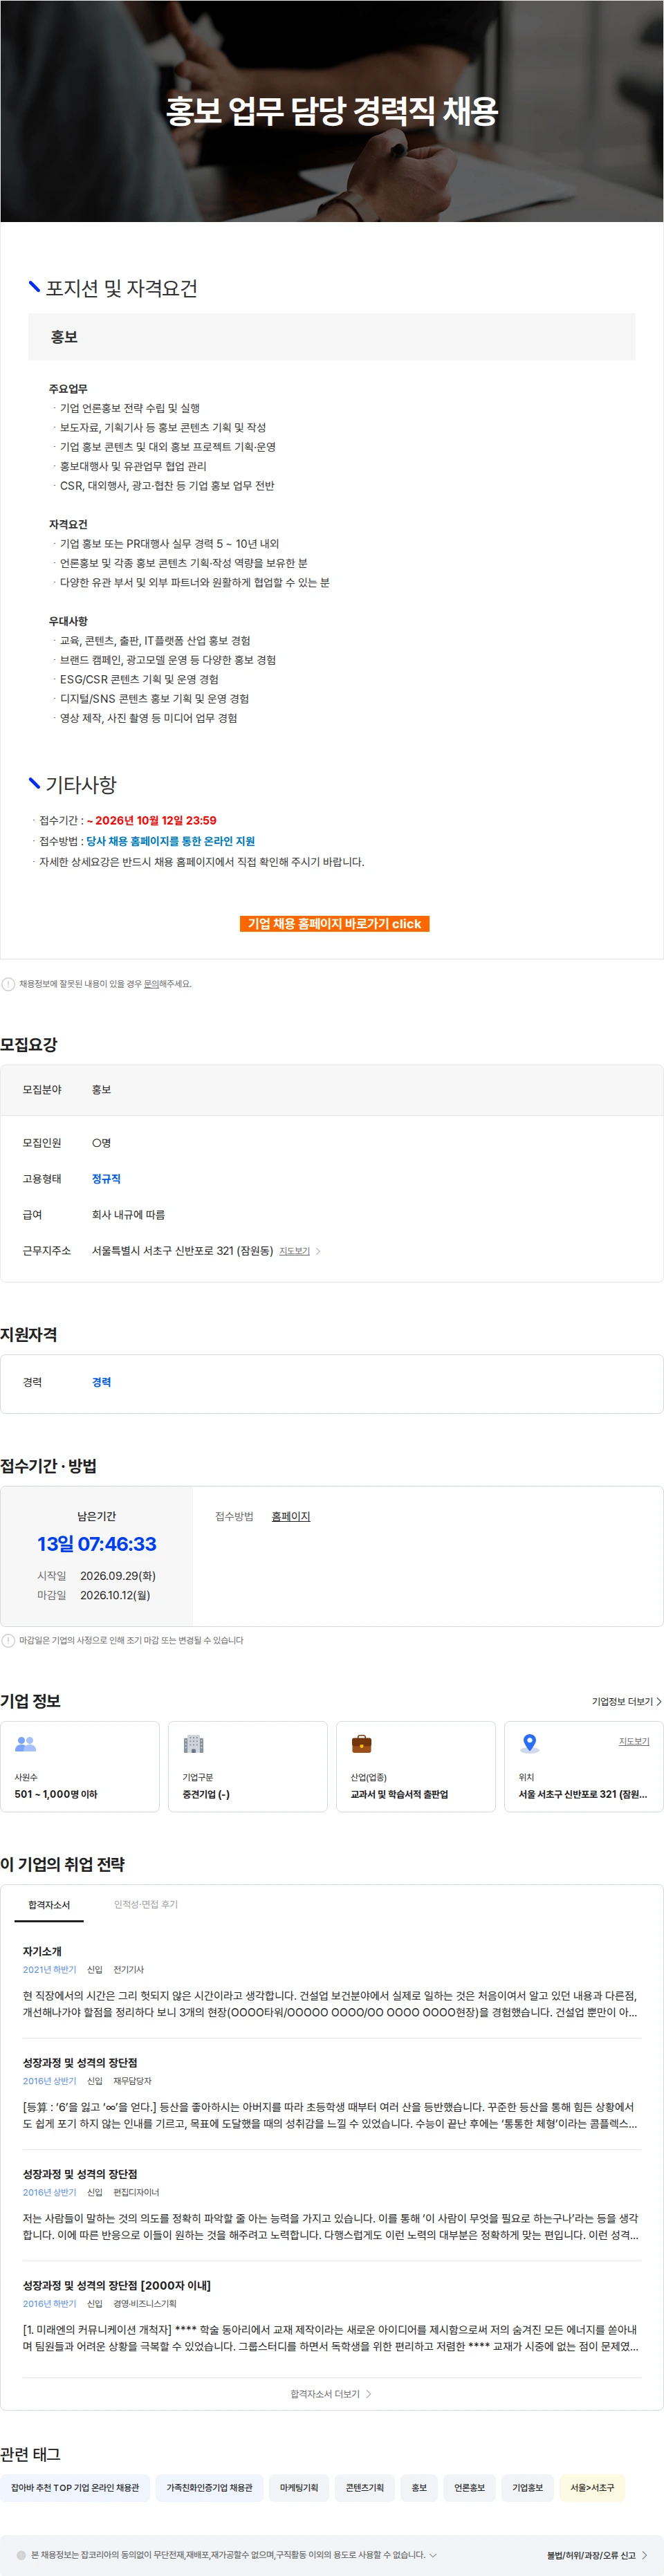Click the company type building icon

point(194,1744)
